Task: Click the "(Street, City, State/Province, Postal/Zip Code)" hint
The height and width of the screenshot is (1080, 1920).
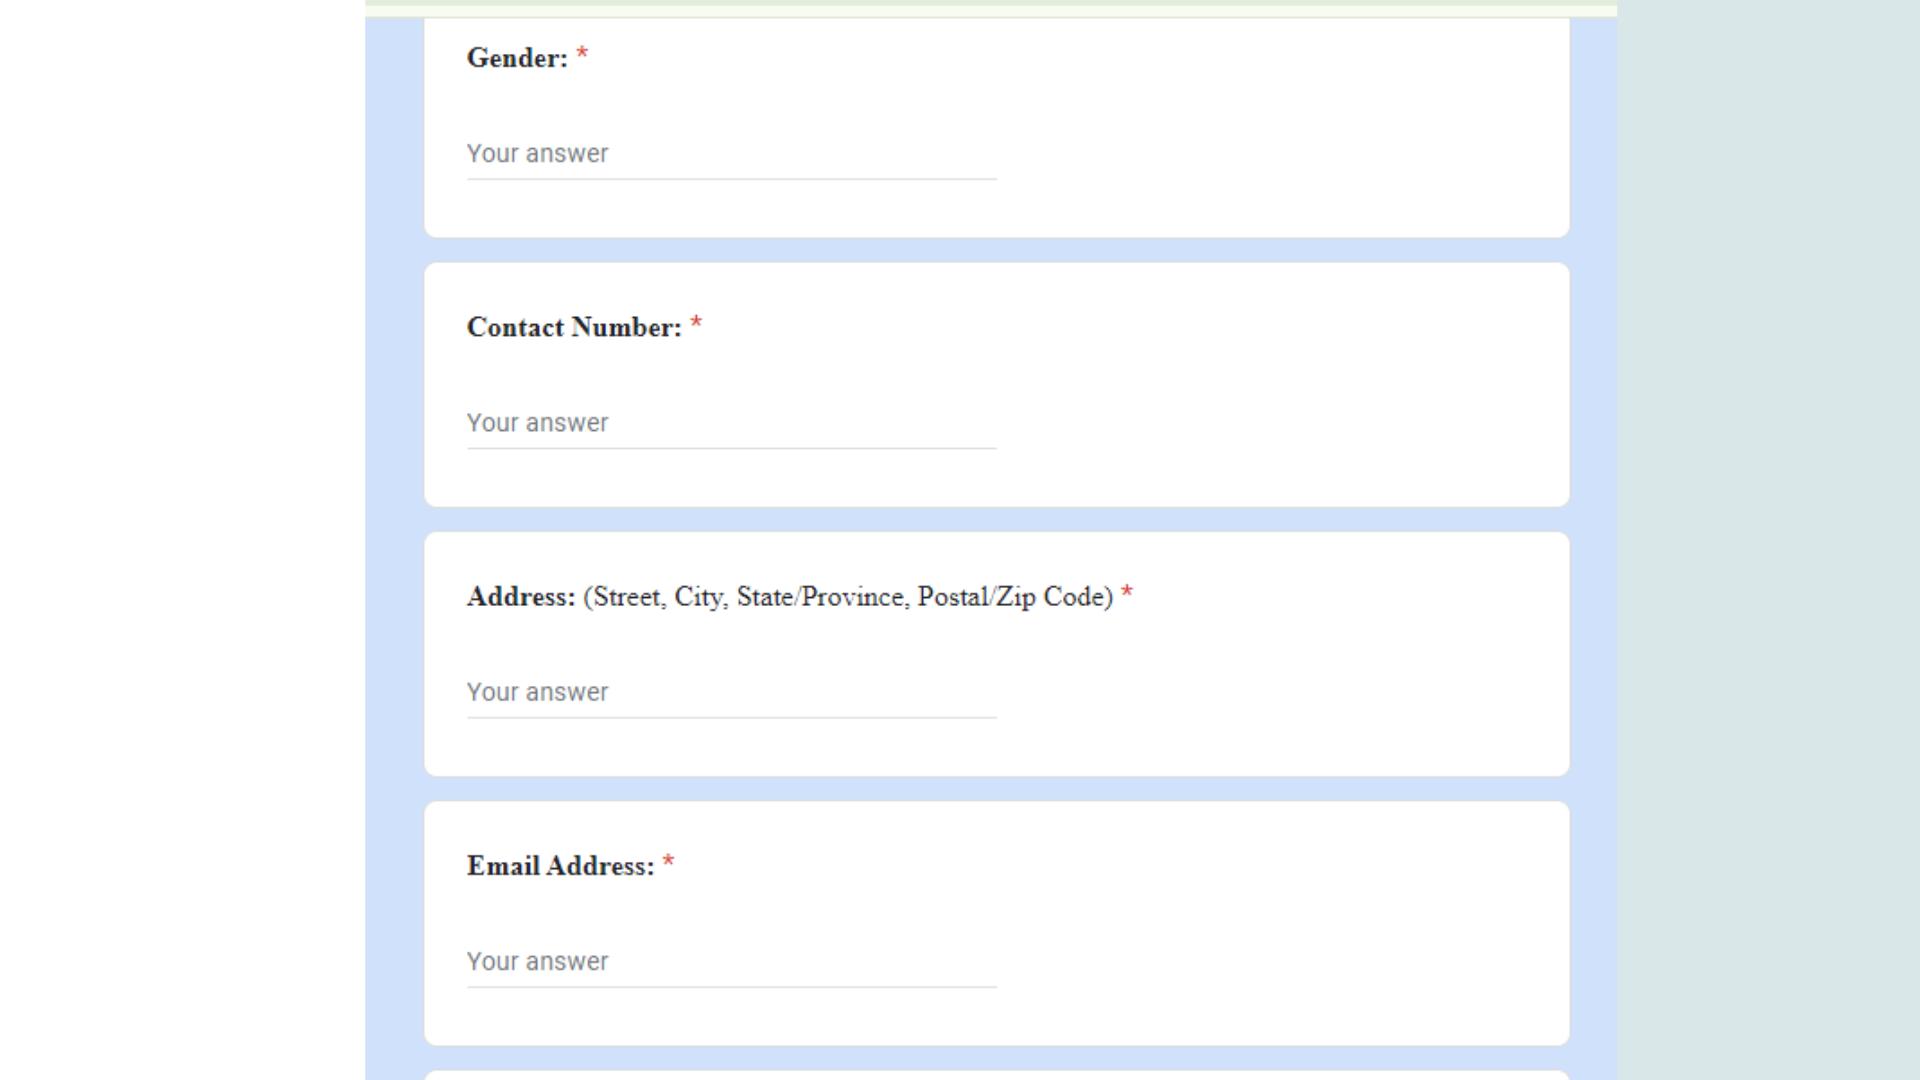Action: [848, 597]
